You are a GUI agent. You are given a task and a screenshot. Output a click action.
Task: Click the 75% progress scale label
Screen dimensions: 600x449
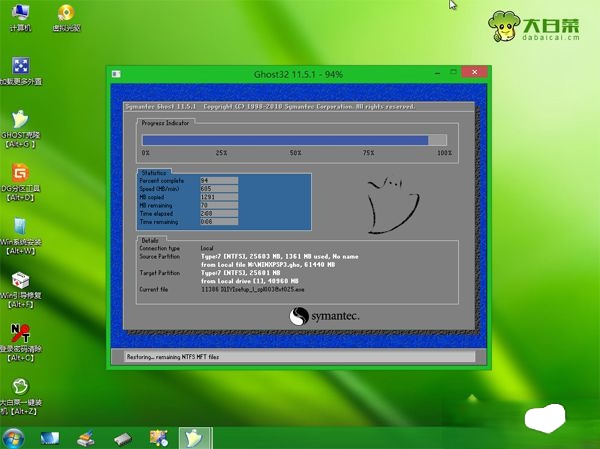(368, 153)
